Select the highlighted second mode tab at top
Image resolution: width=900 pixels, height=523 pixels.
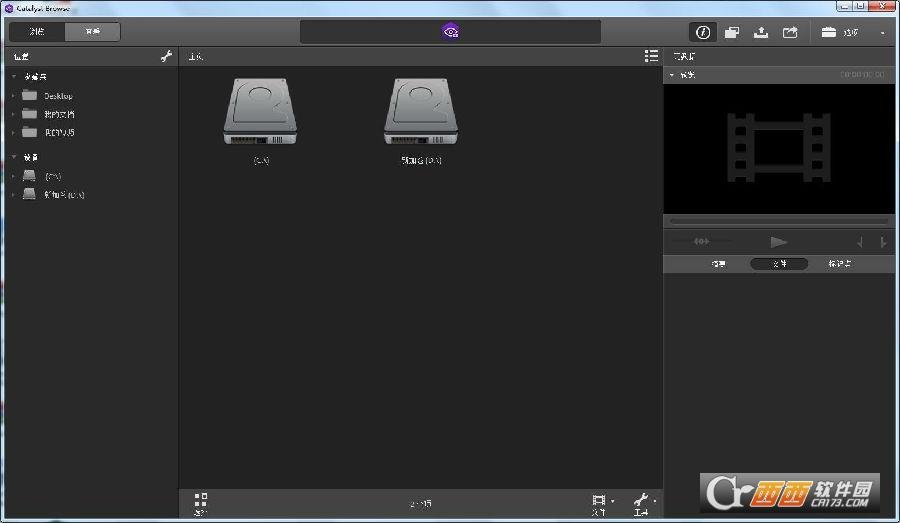pos(92,32)
